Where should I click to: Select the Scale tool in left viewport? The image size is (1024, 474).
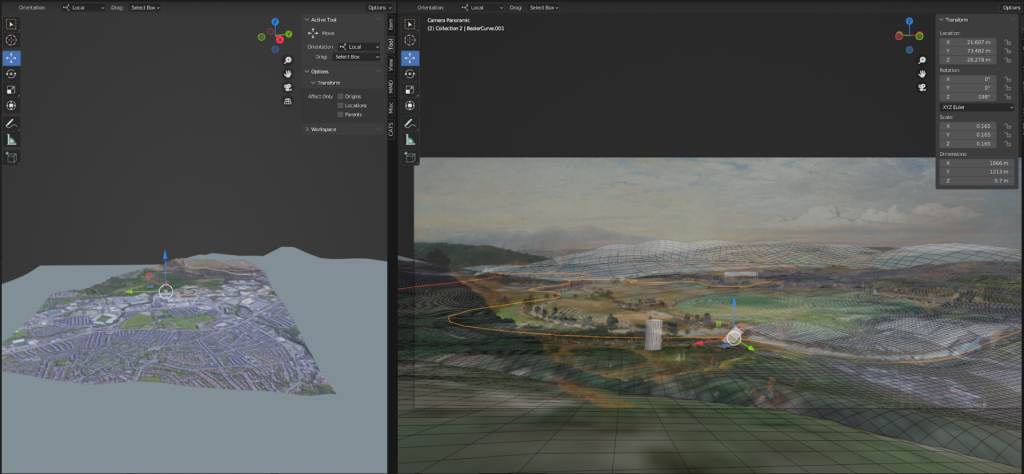coord(11,89)
